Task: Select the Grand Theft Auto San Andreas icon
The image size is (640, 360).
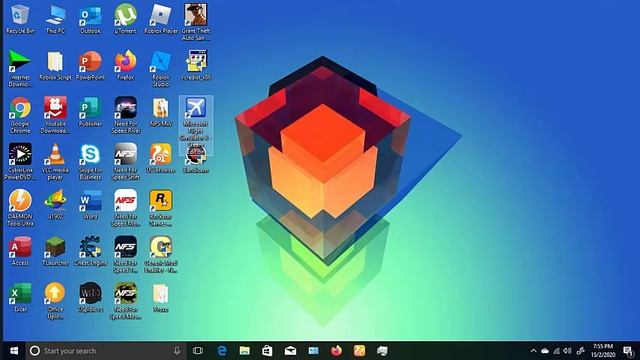Action: coord(196,22)
